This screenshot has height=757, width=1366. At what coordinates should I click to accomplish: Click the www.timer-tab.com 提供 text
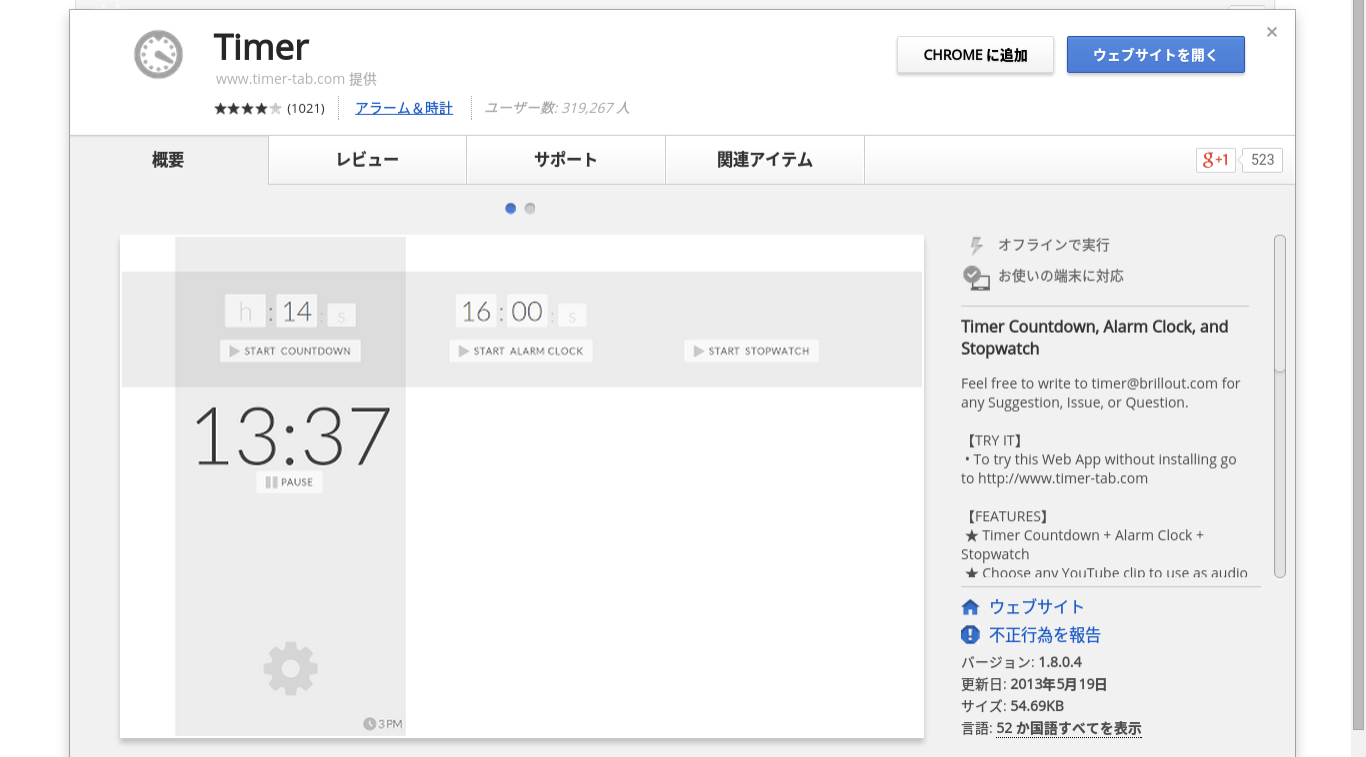[x=296, y=79]
